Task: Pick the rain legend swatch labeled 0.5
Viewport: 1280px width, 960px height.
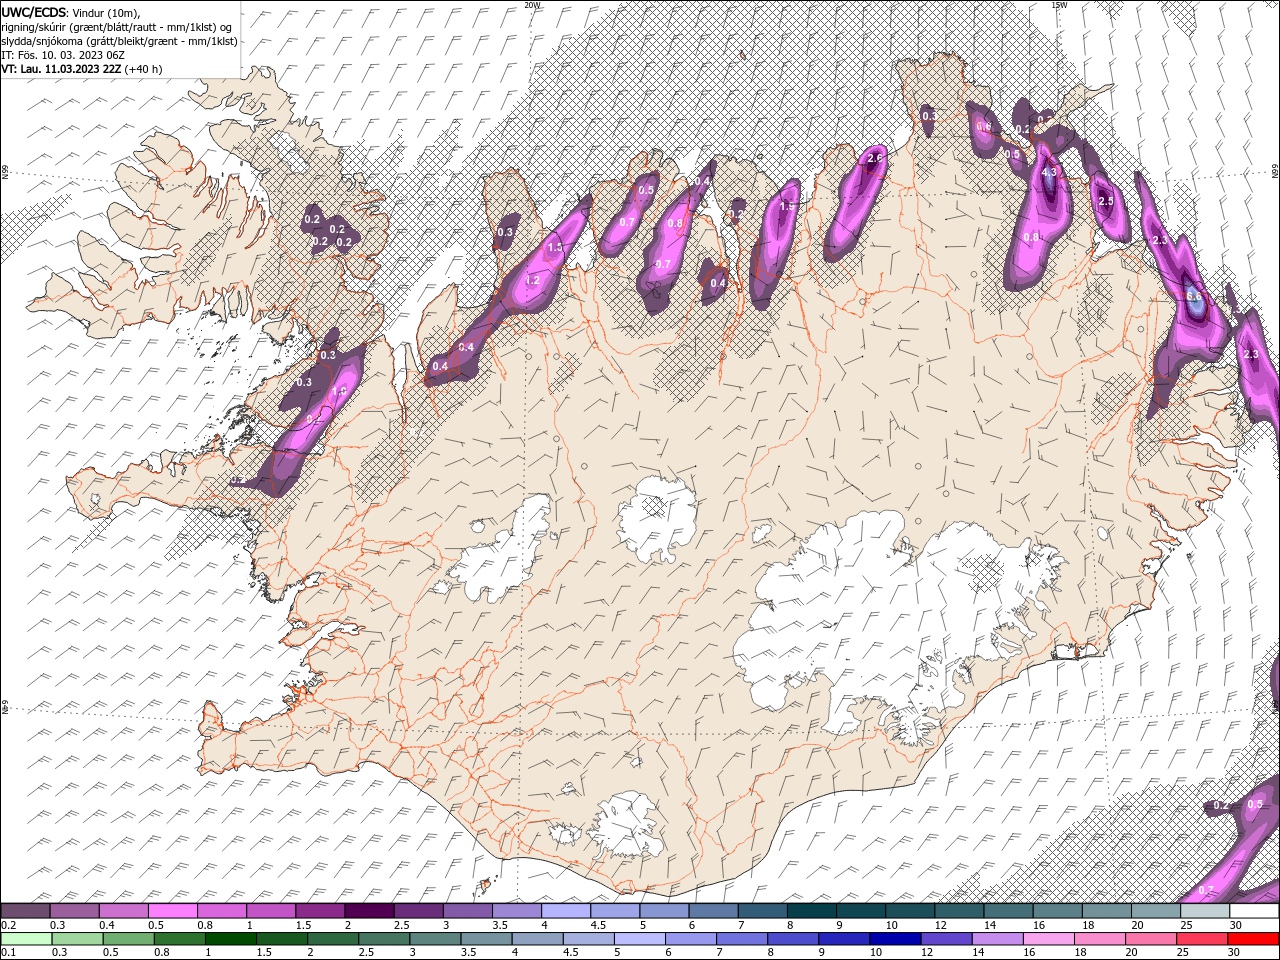Action: click(x=128, y=939)
